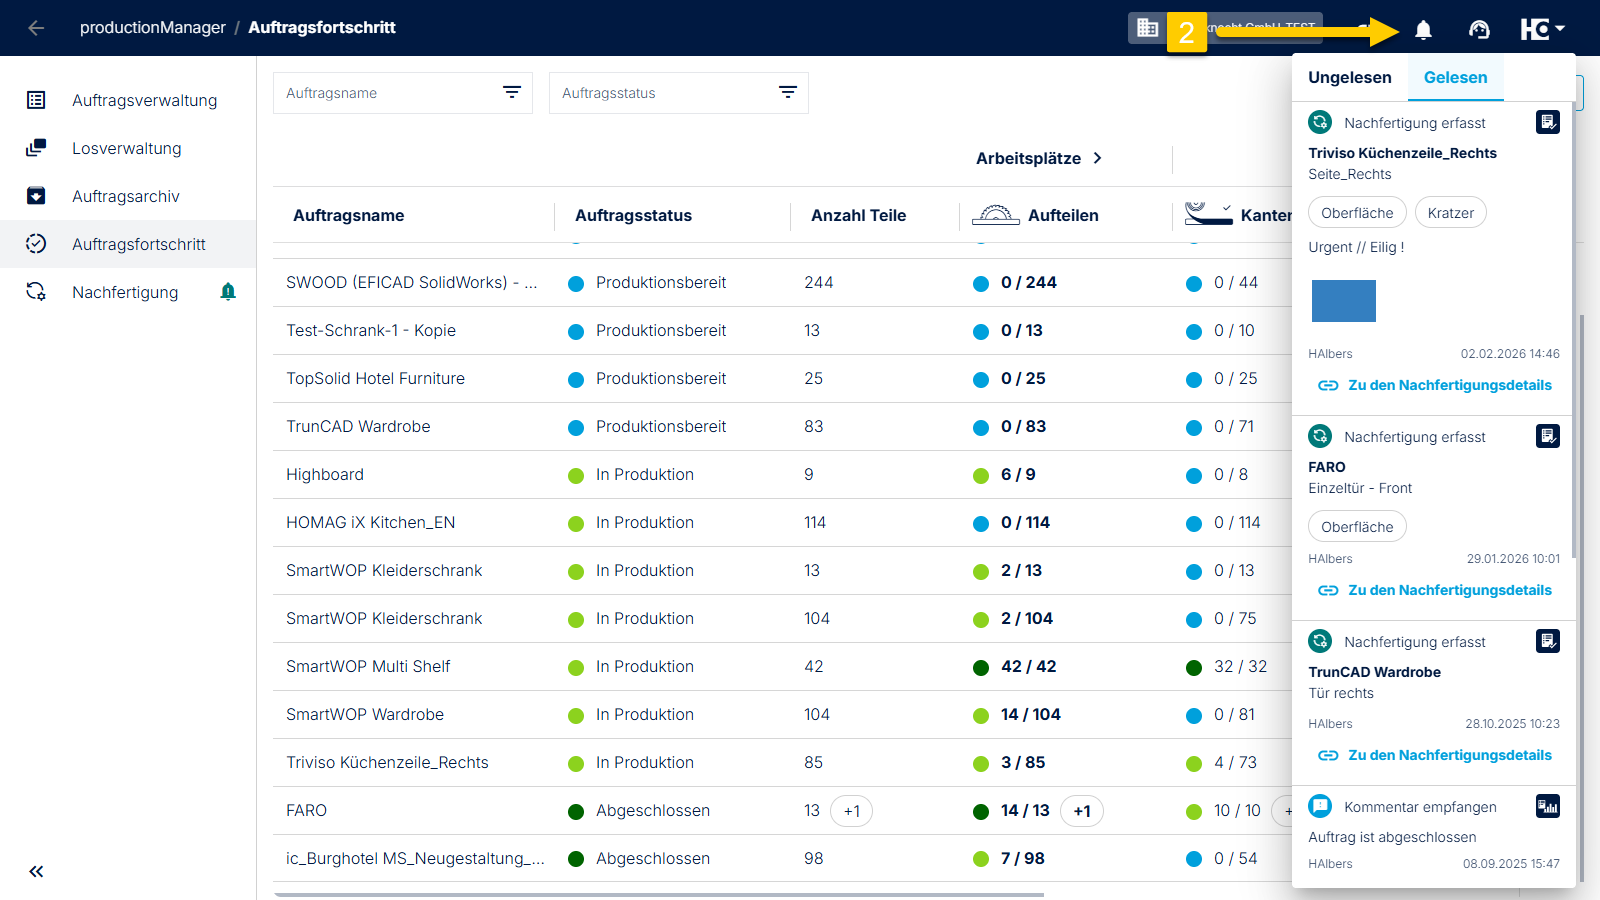The width and height of the screenshot is (1600, 900).
Task: Switch to the Ungelesen tab
Action: [x=1349, y=78]
